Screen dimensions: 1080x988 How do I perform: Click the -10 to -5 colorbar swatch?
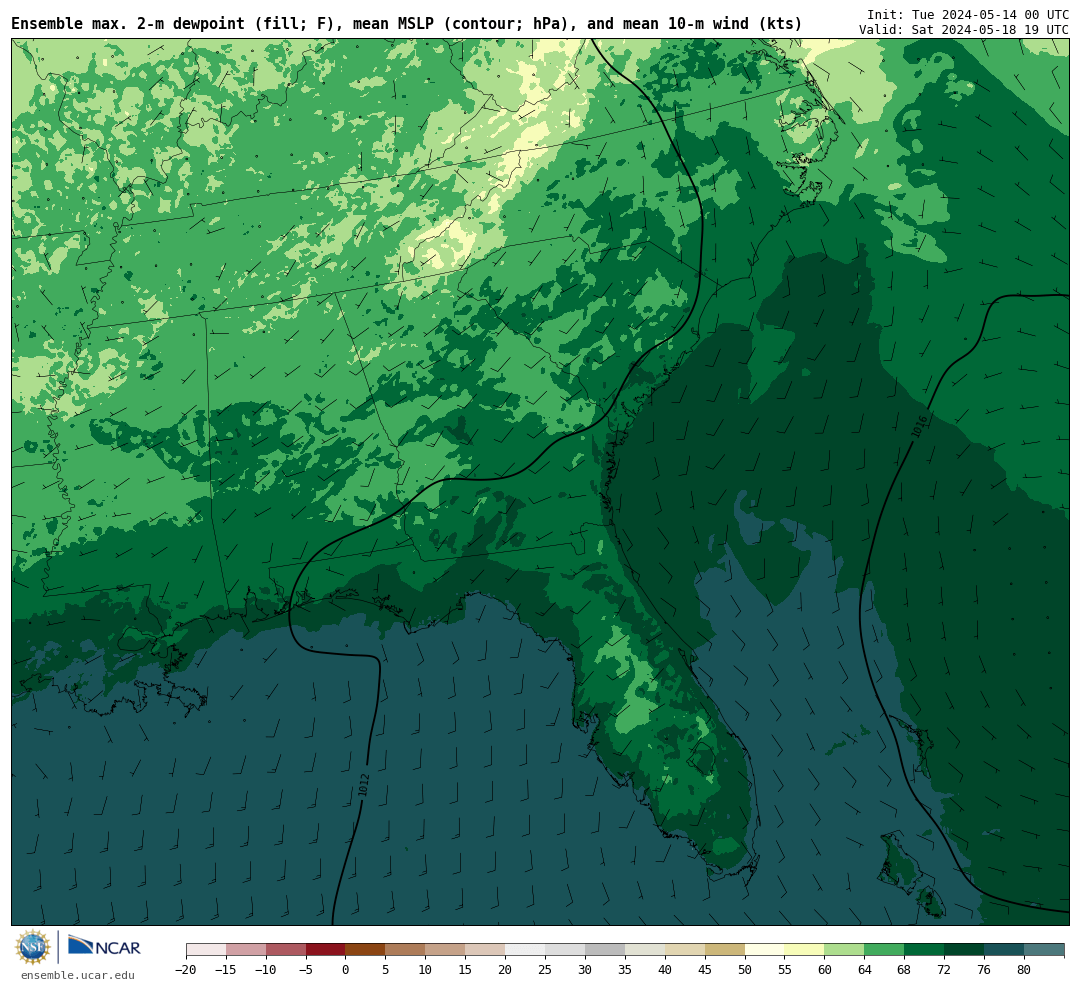(x=286, y=950)
